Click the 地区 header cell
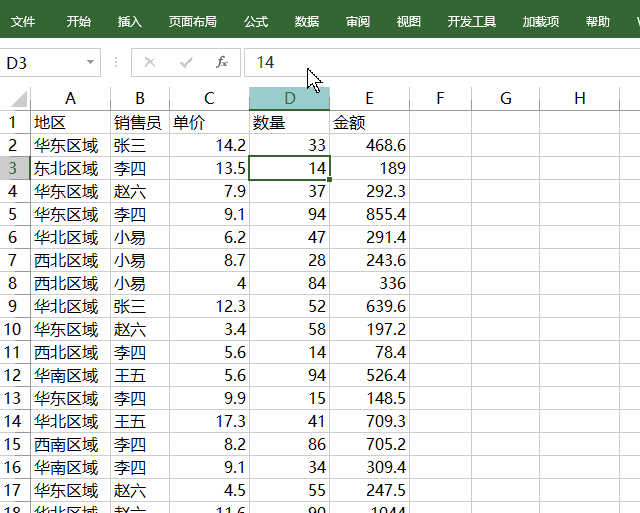 (x=70, y=122)
